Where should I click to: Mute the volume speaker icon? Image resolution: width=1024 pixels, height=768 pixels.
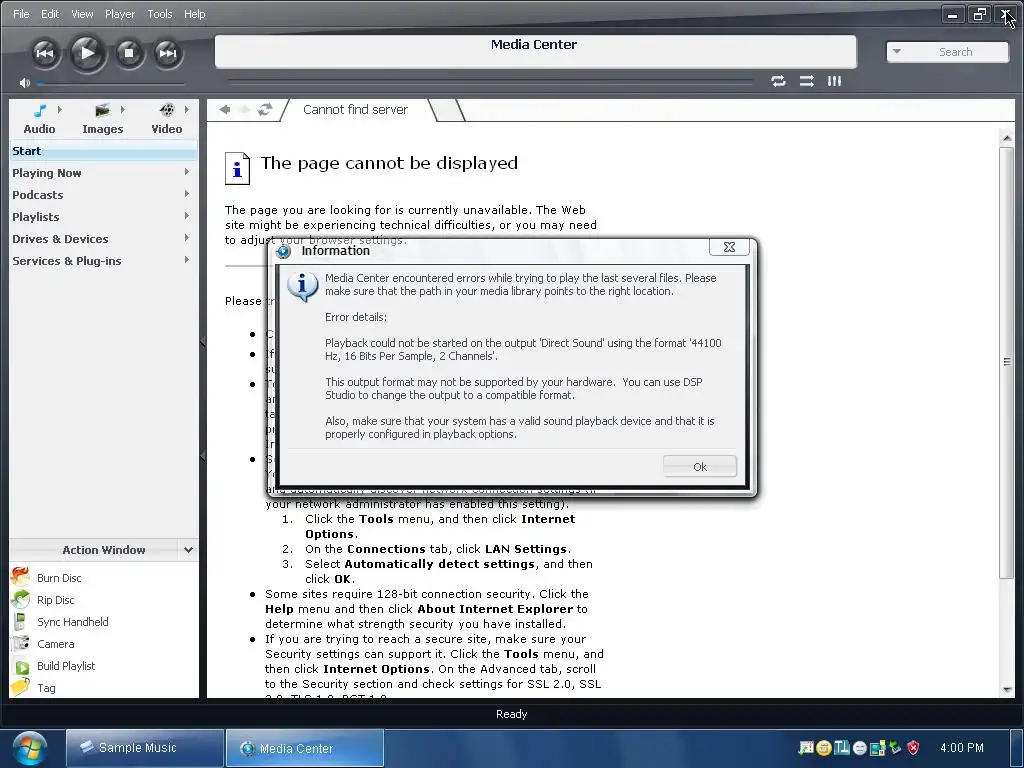coord(25,83)
